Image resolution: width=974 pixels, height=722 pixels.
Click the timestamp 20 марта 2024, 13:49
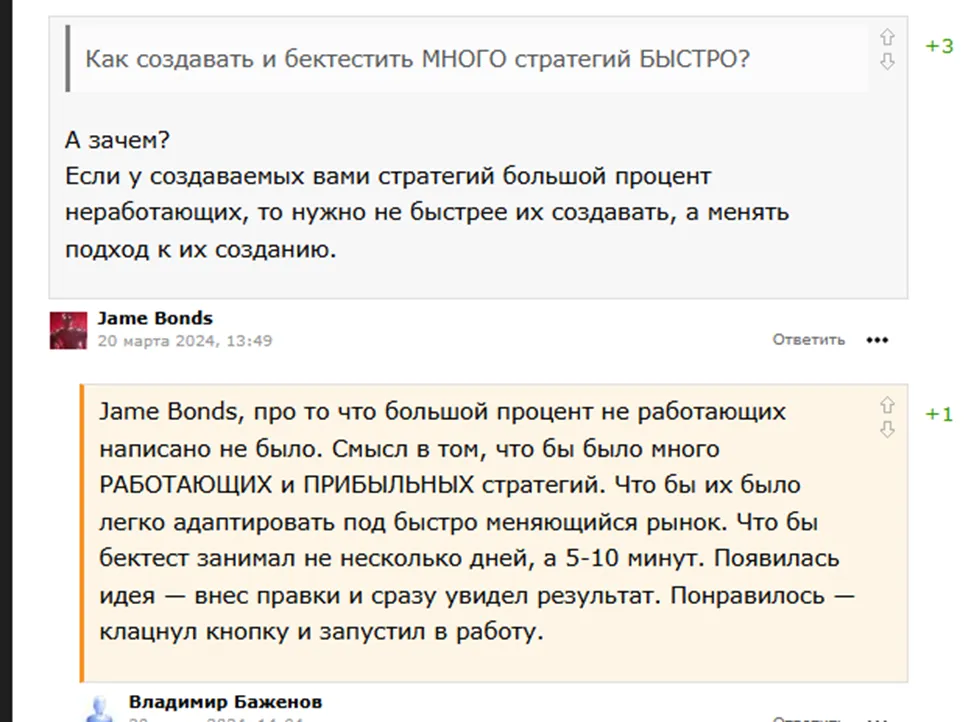click(185, 340)
